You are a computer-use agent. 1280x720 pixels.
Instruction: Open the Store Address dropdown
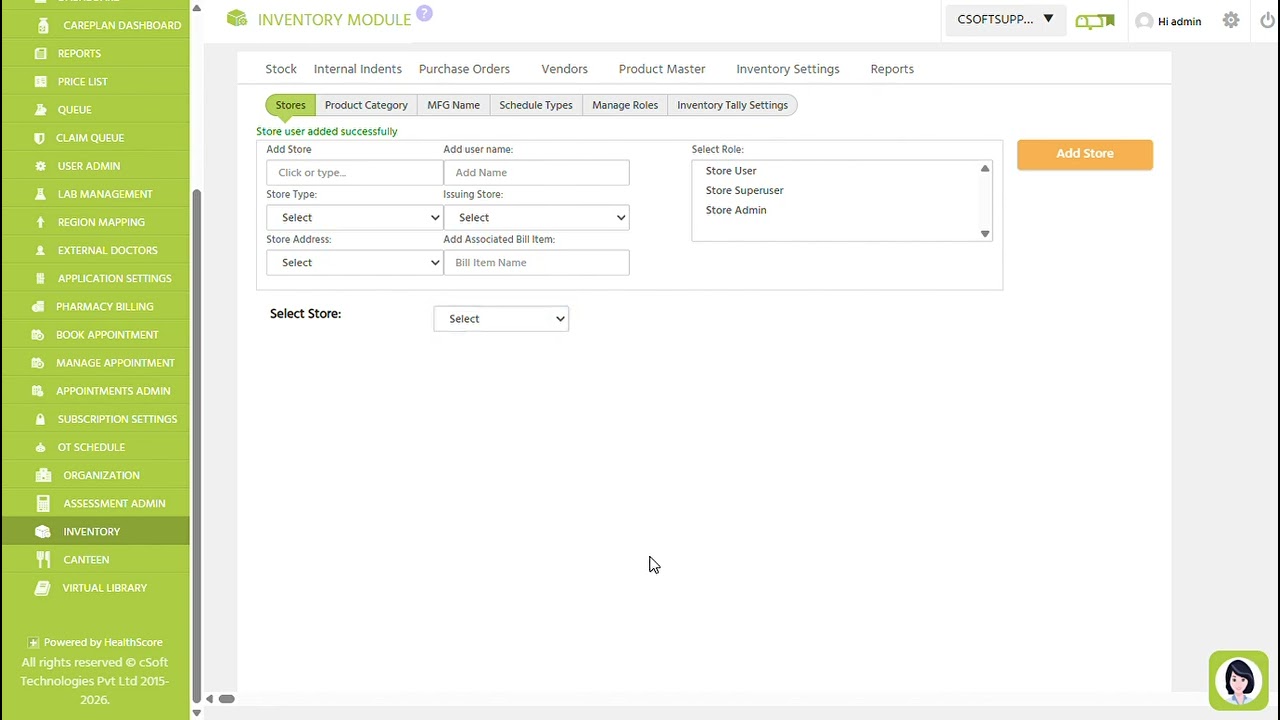354,262
